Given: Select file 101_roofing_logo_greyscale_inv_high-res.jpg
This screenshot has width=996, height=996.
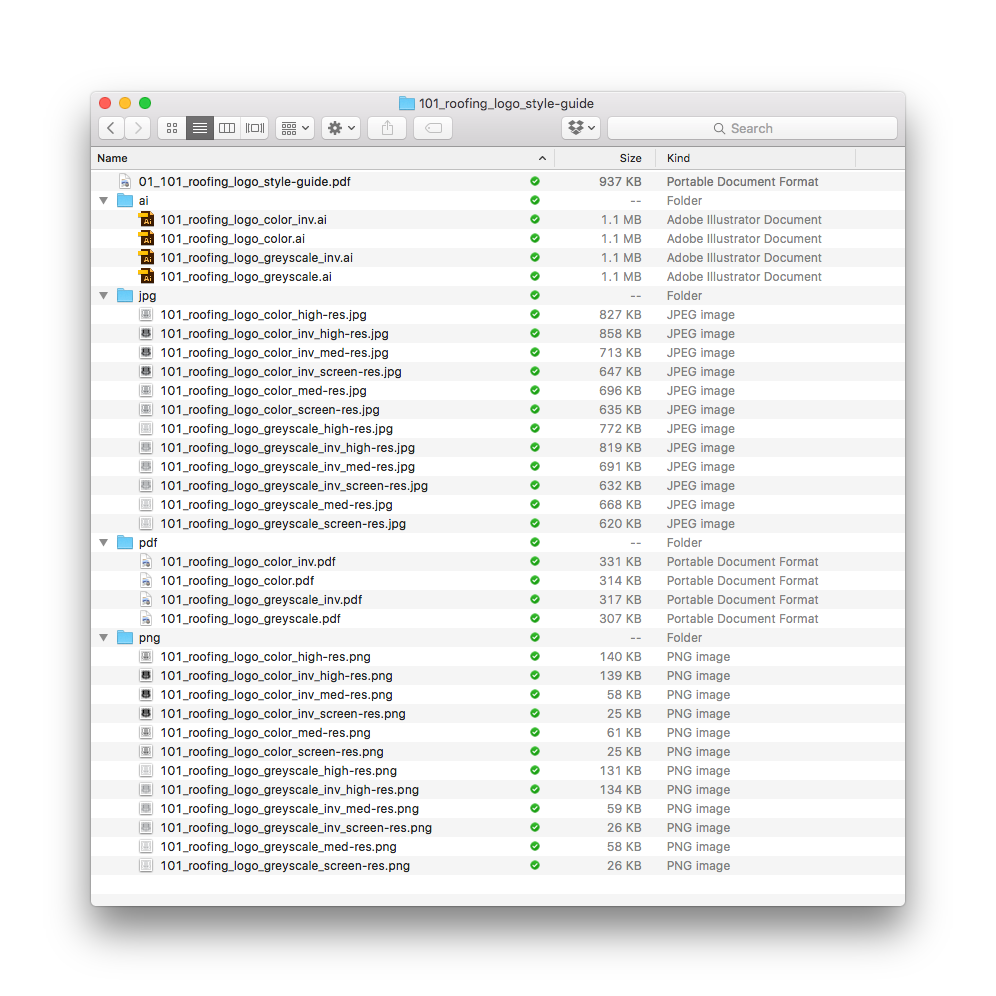Looking at the screenshot, I should (x=498, y=448).
